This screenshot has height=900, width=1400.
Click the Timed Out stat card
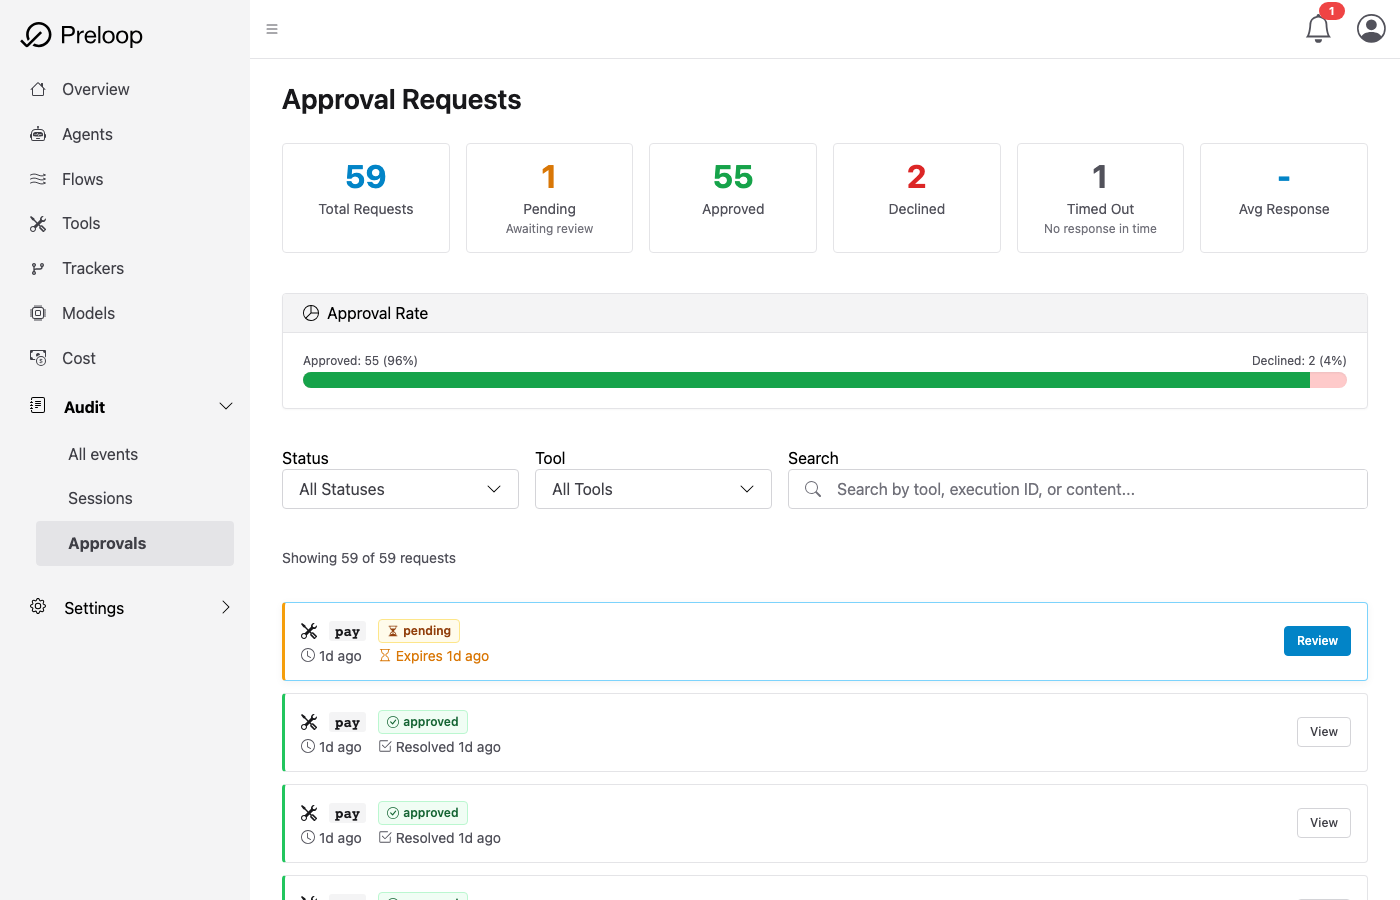[x=1100, y=198]
